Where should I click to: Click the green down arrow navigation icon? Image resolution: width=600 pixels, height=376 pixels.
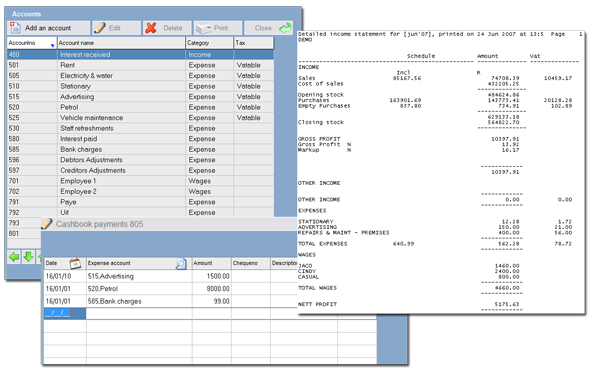pyautogui.click(x=28, y=257)
